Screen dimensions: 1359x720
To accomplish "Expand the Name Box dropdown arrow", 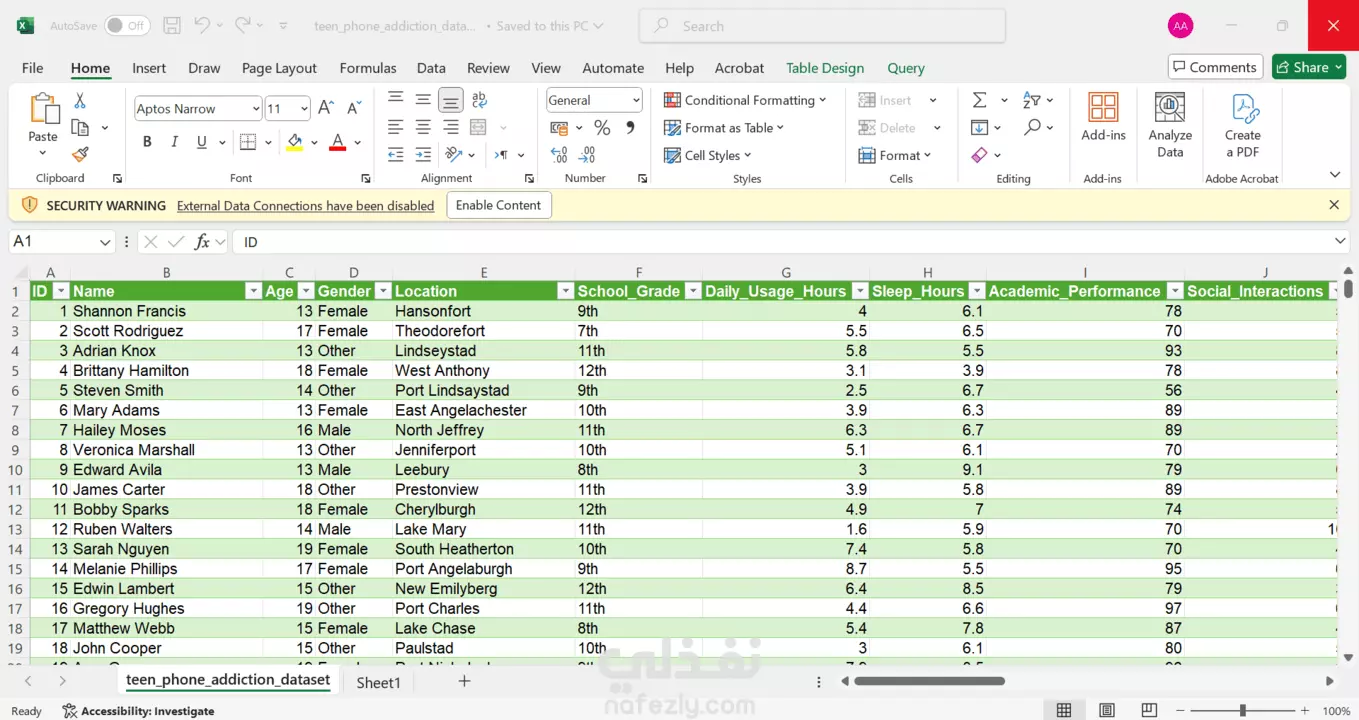I will 106,242.
